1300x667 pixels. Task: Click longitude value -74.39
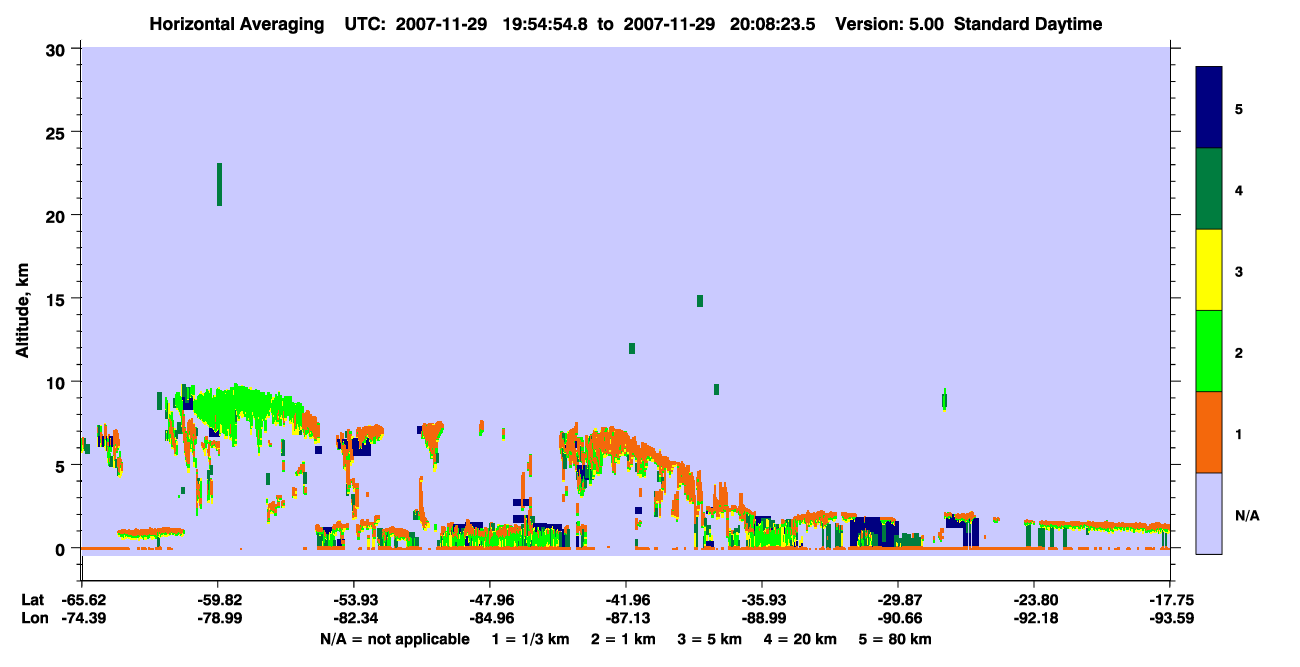tap(82, 618)
